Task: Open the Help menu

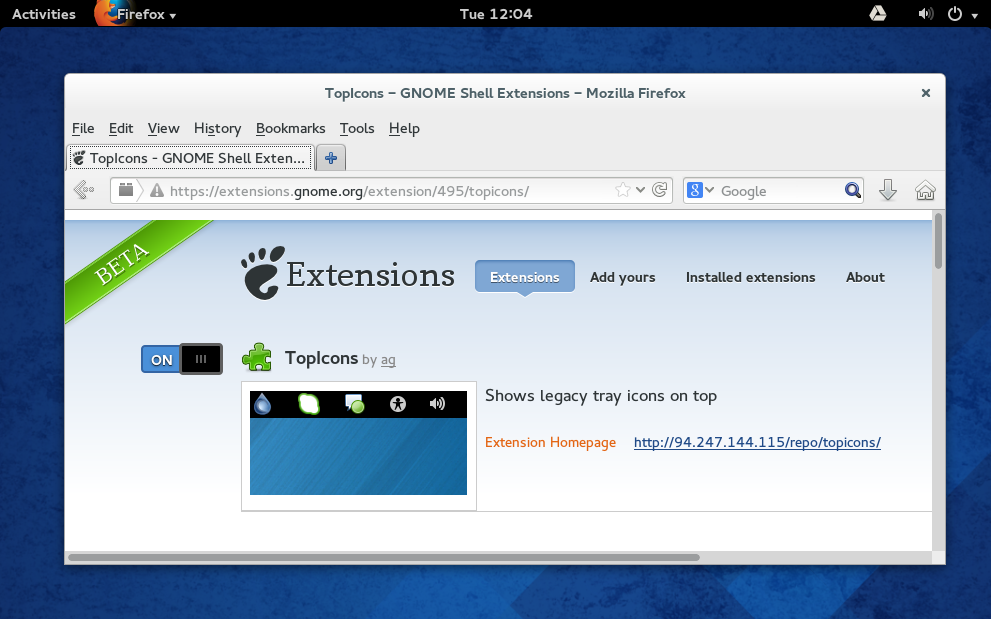Action: 404,128
